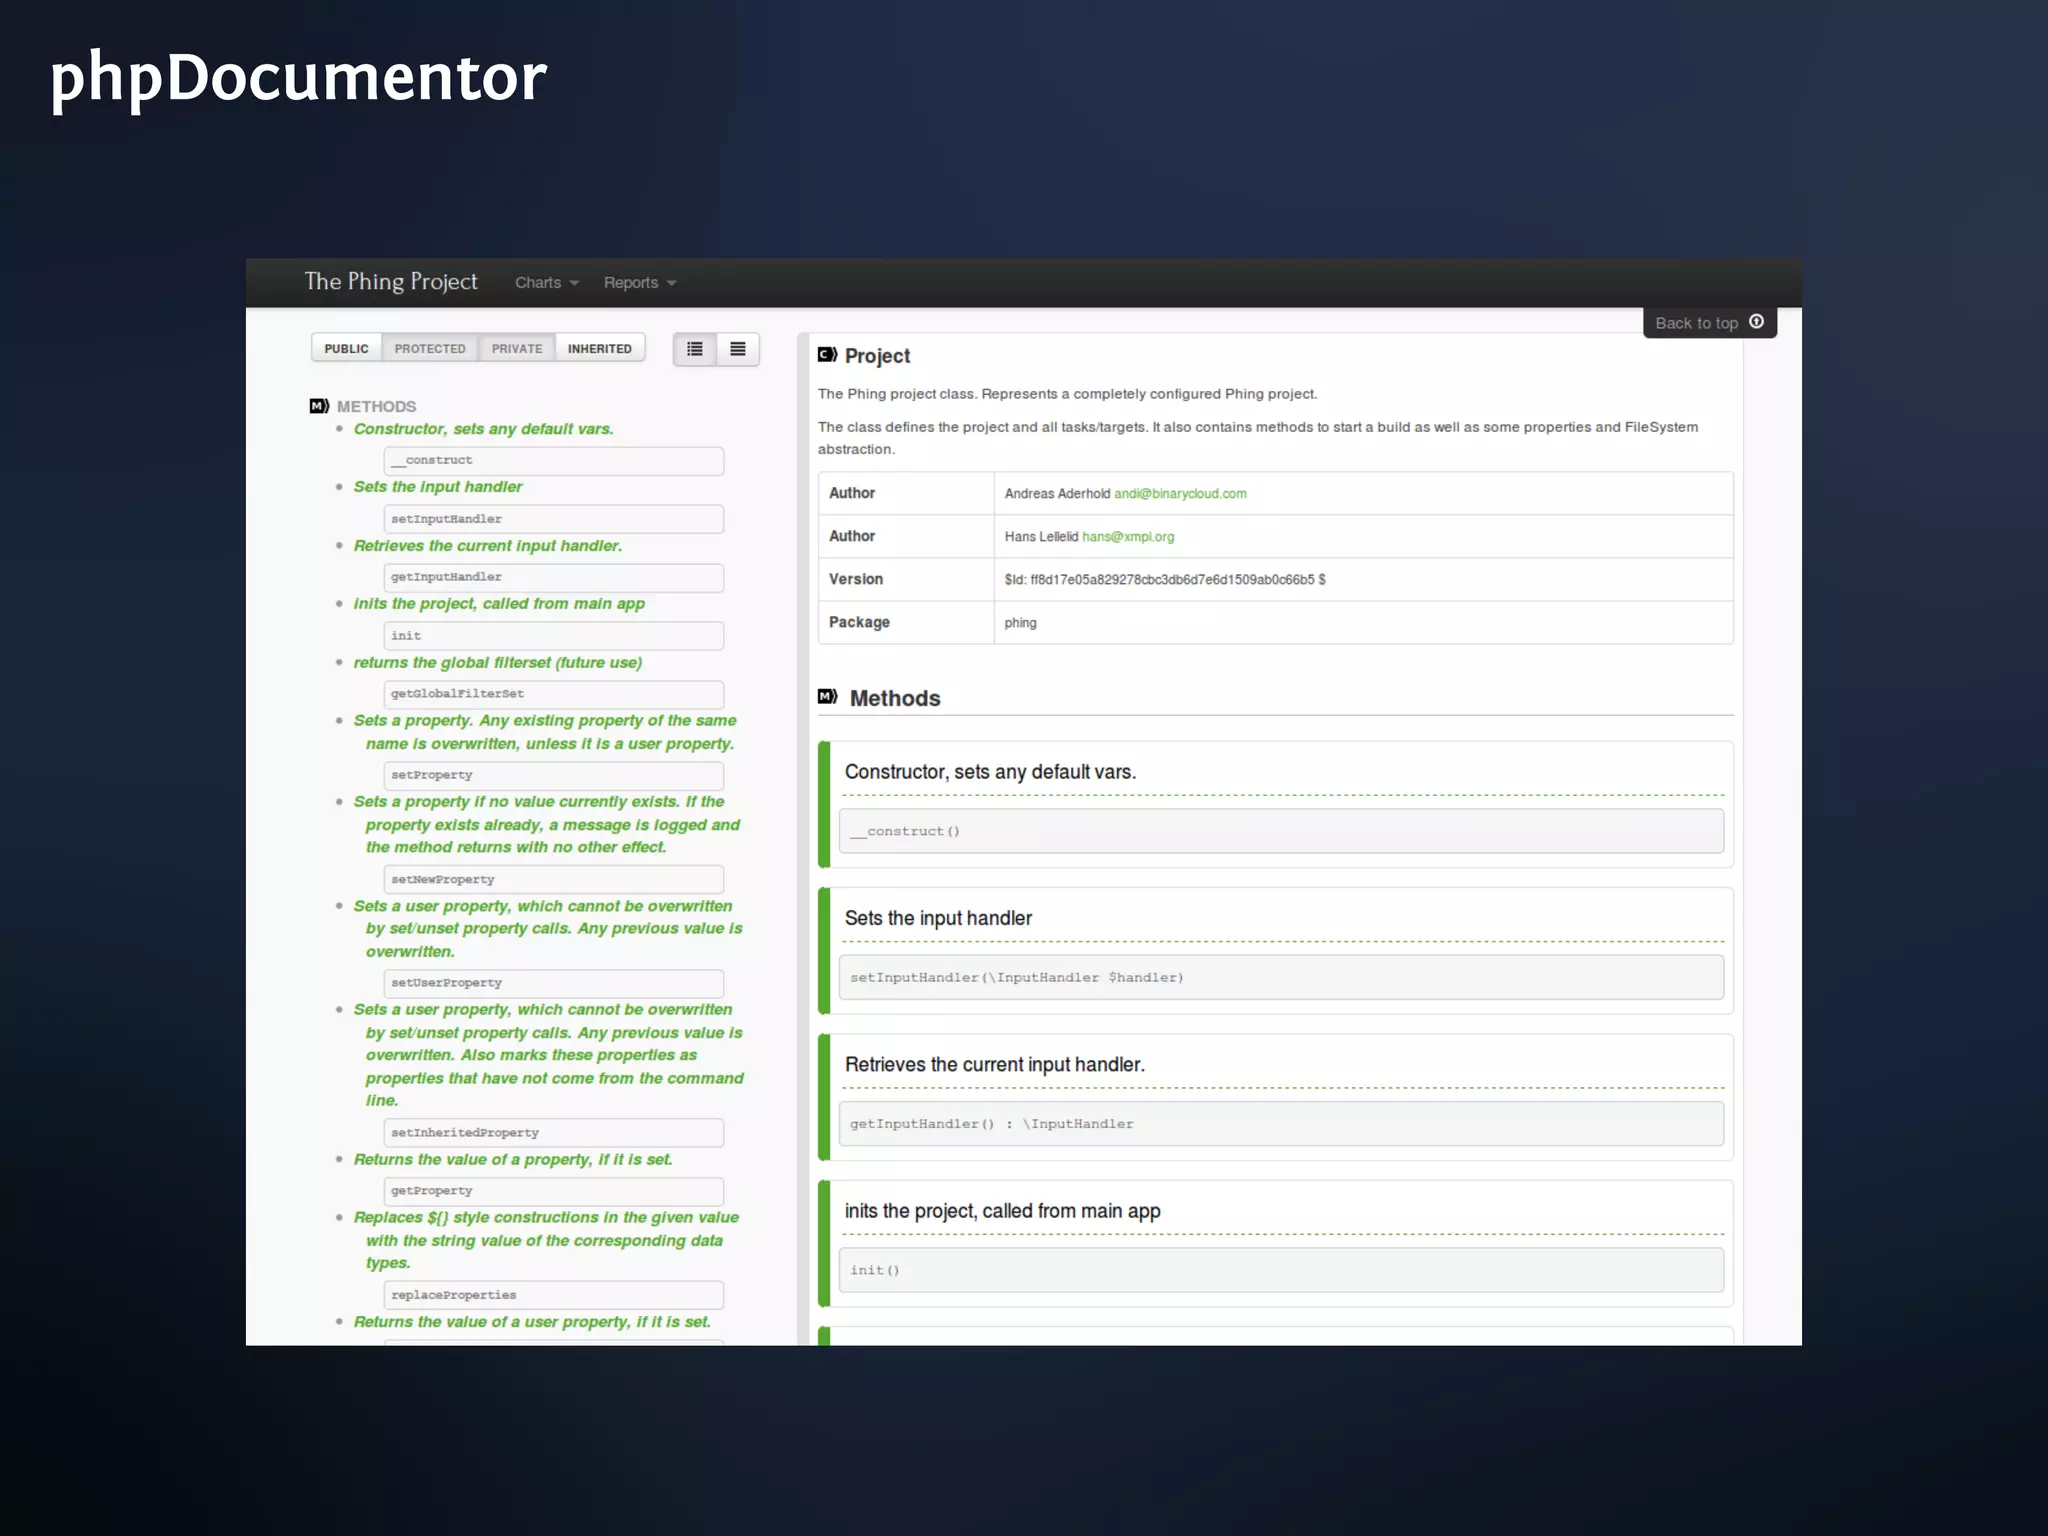Jump to 'Sets a property if no value currently exists' link

point(546,825)
